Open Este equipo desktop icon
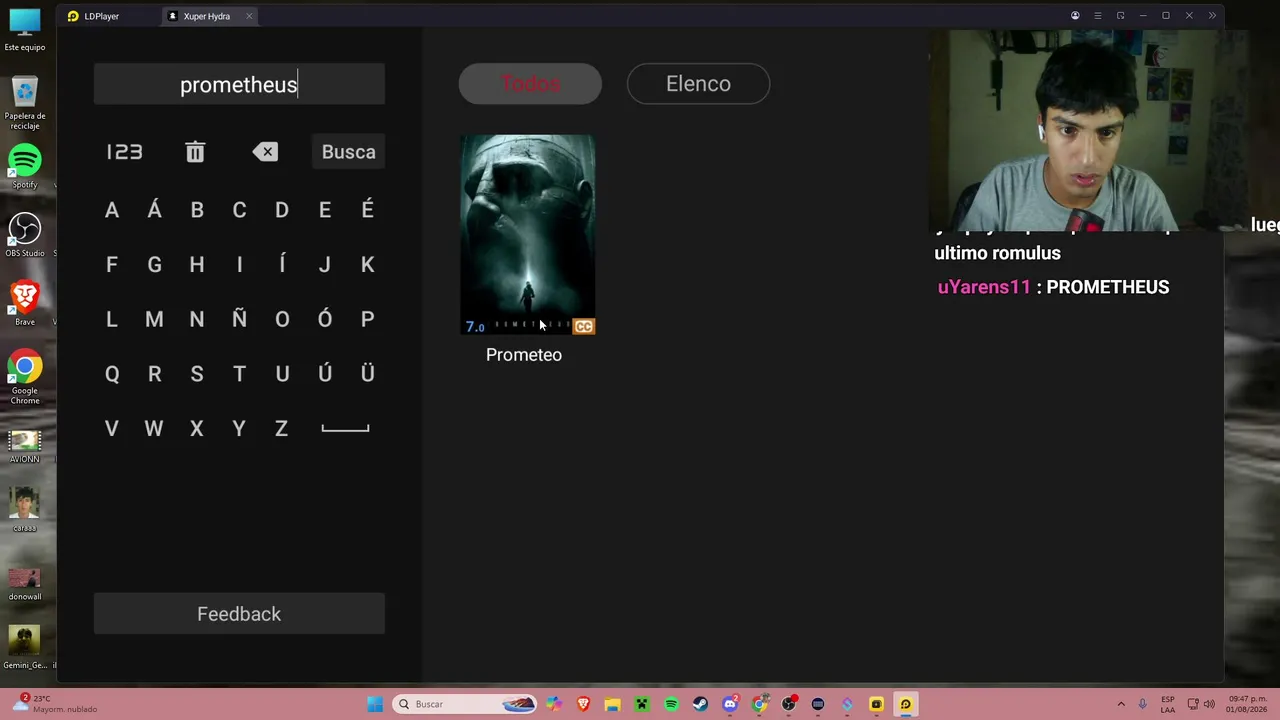Screen dimensions: 1280x720 [x=25, y=29]
